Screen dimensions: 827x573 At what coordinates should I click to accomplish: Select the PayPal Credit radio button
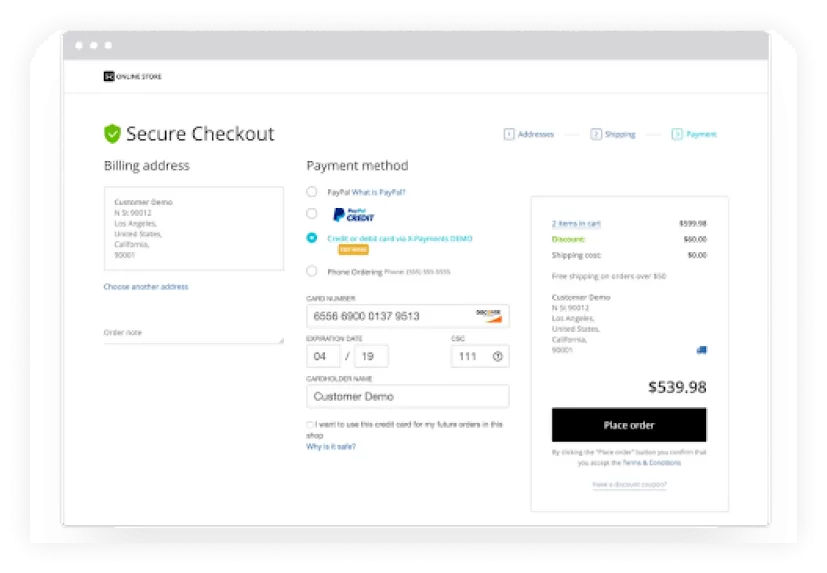click(x=312, y=214)
